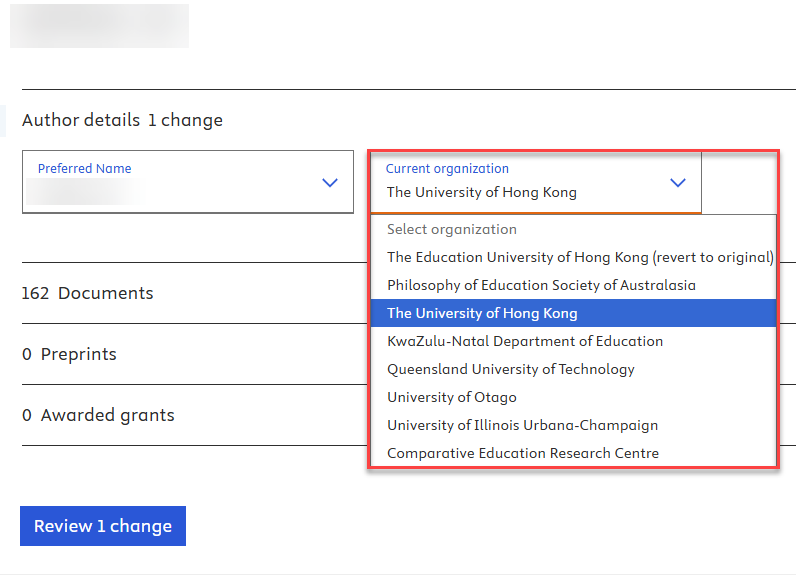Expand the 0 Preprints section

pyautogui.click(x=69, y=354)
